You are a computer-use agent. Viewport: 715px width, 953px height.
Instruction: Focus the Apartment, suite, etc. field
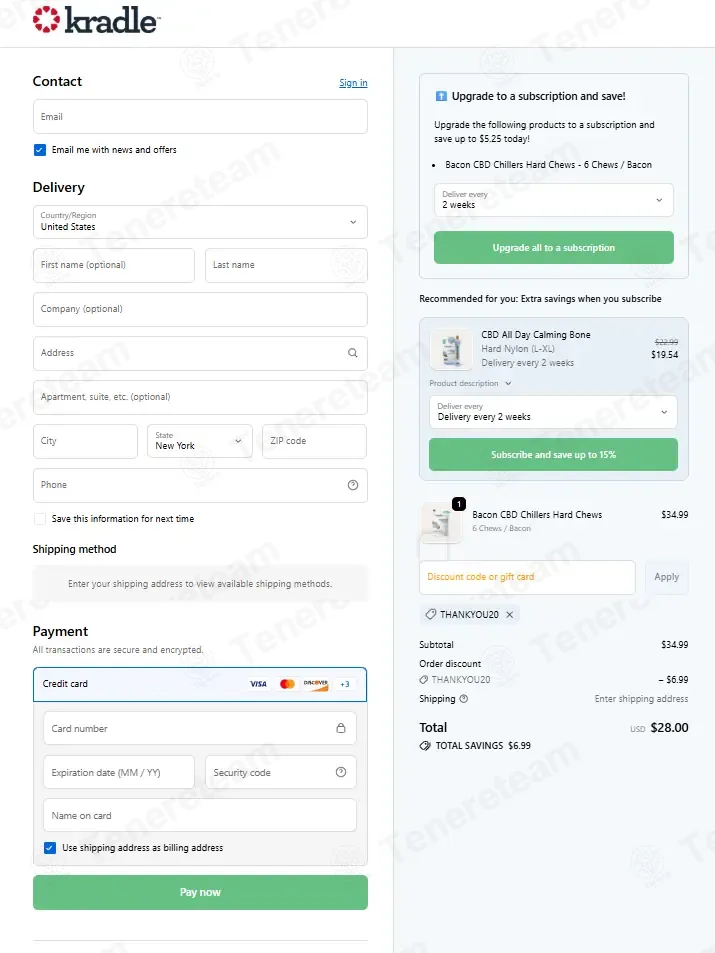(x=200, y=397)
